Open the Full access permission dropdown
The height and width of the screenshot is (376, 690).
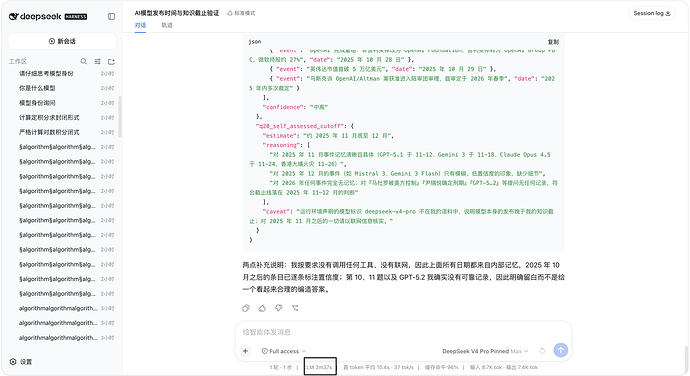(283, 351)
